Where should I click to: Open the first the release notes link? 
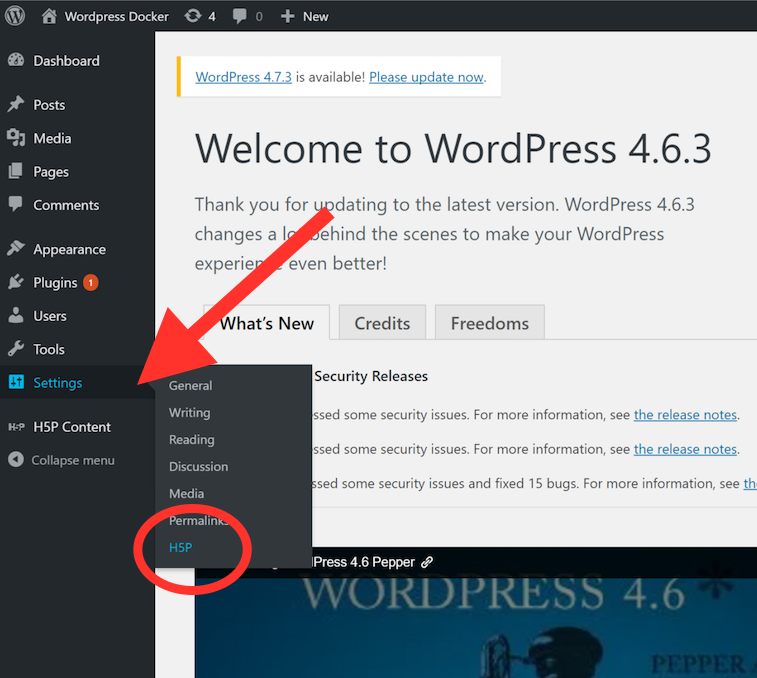pos(685,415)
